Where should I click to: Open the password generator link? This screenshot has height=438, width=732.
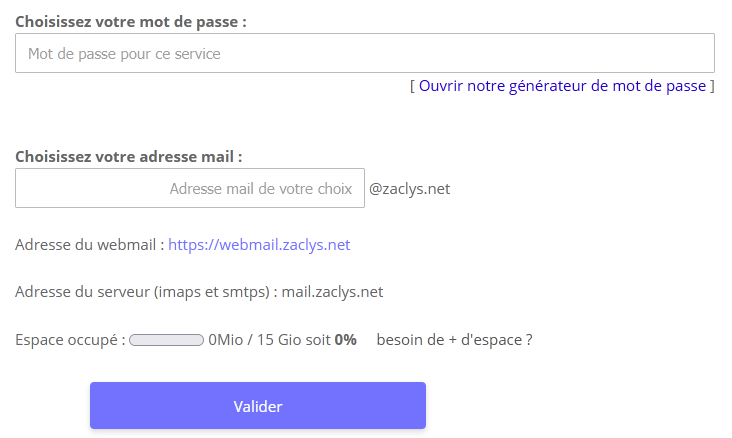562,86
